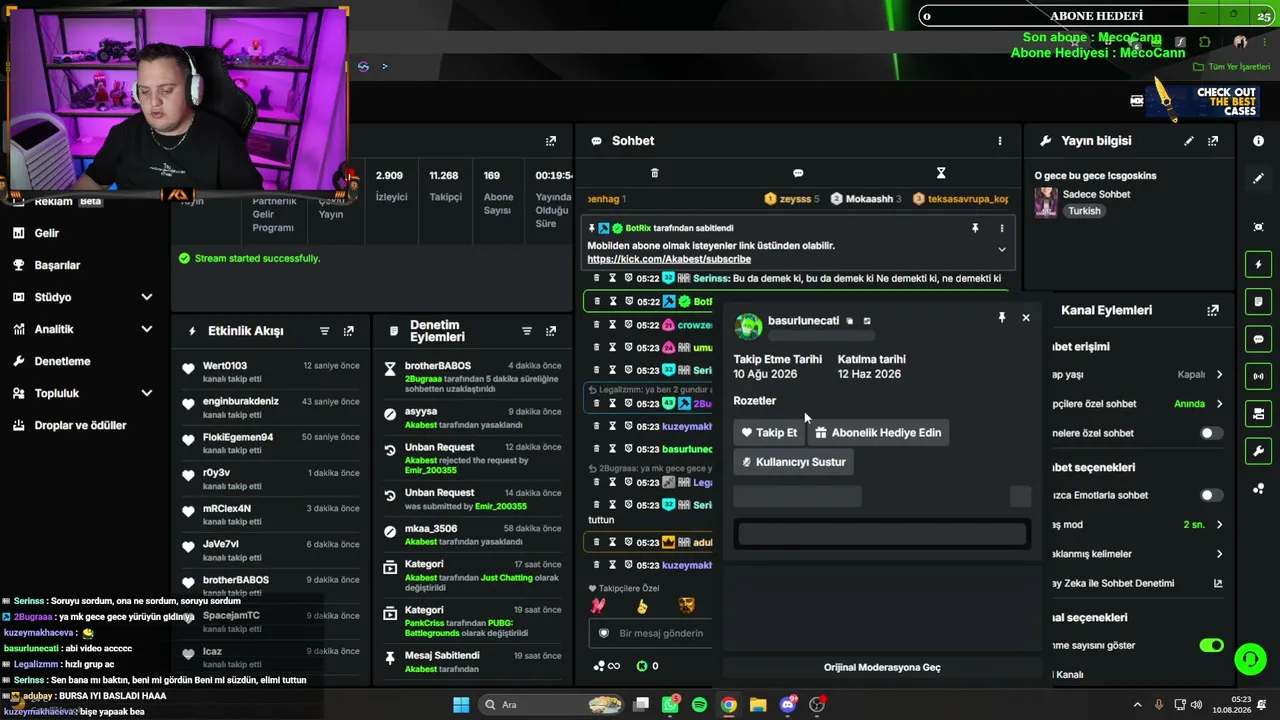Image resolution: width=1280 pixels, height=720 pixels.
Task: Open the green headset support button
Action: point(1250,659)
